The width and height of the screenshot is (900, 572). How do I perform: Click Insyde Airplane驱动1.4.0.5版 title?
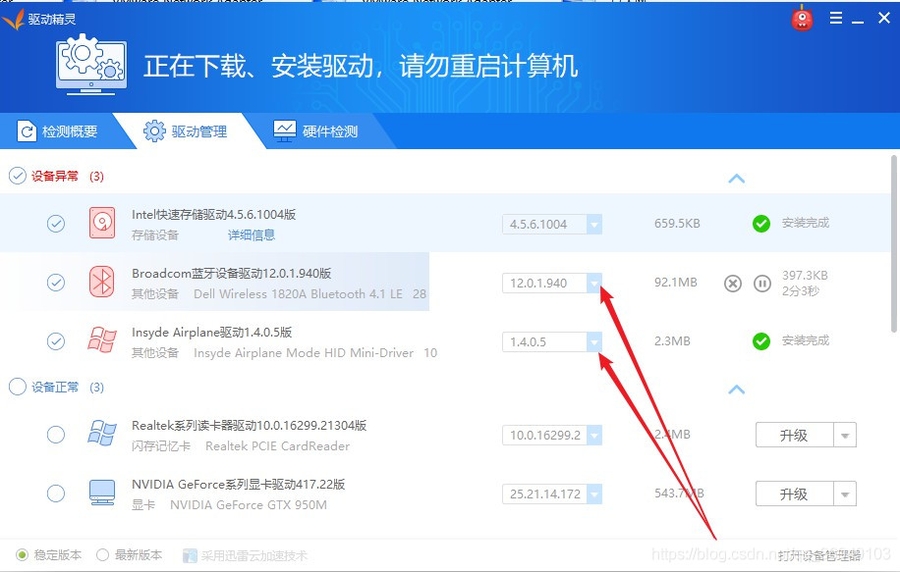click(x=212, y=333)
